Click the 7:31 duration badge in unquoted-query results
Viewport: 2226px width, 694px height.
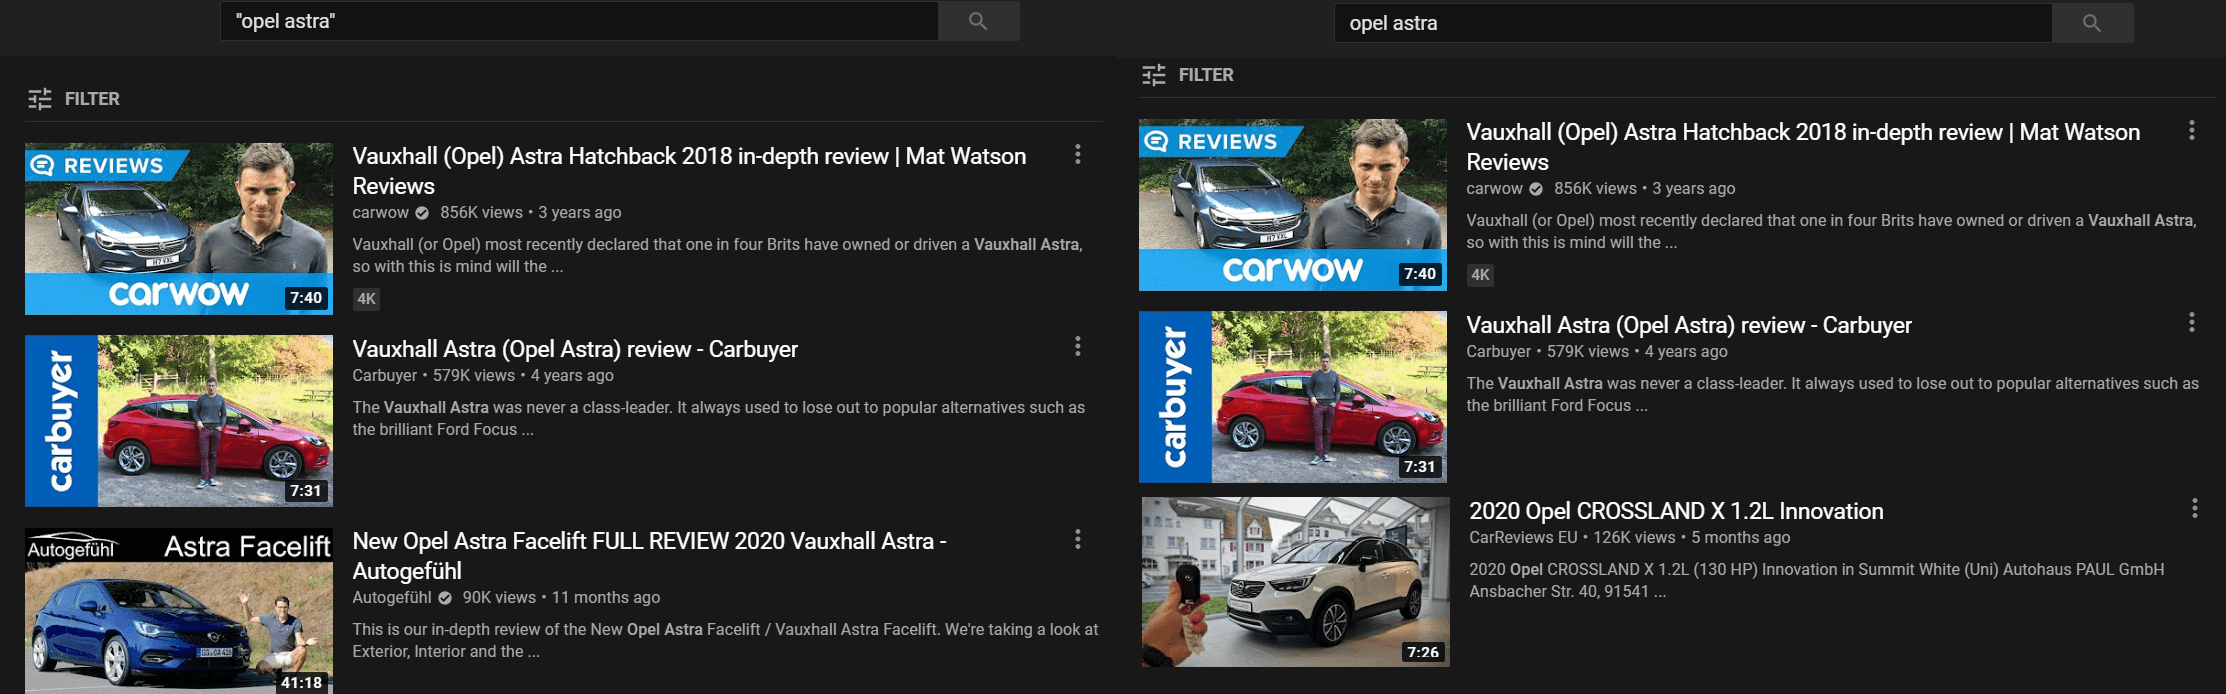click(x=1420, y=467)
